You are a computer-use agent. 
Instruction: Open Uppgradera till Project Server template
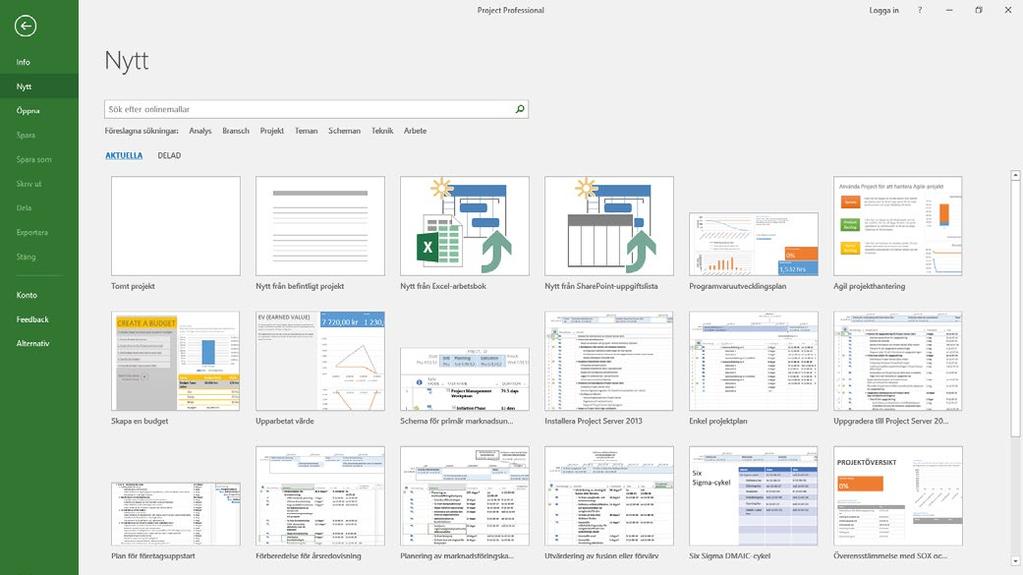point(898,361)
